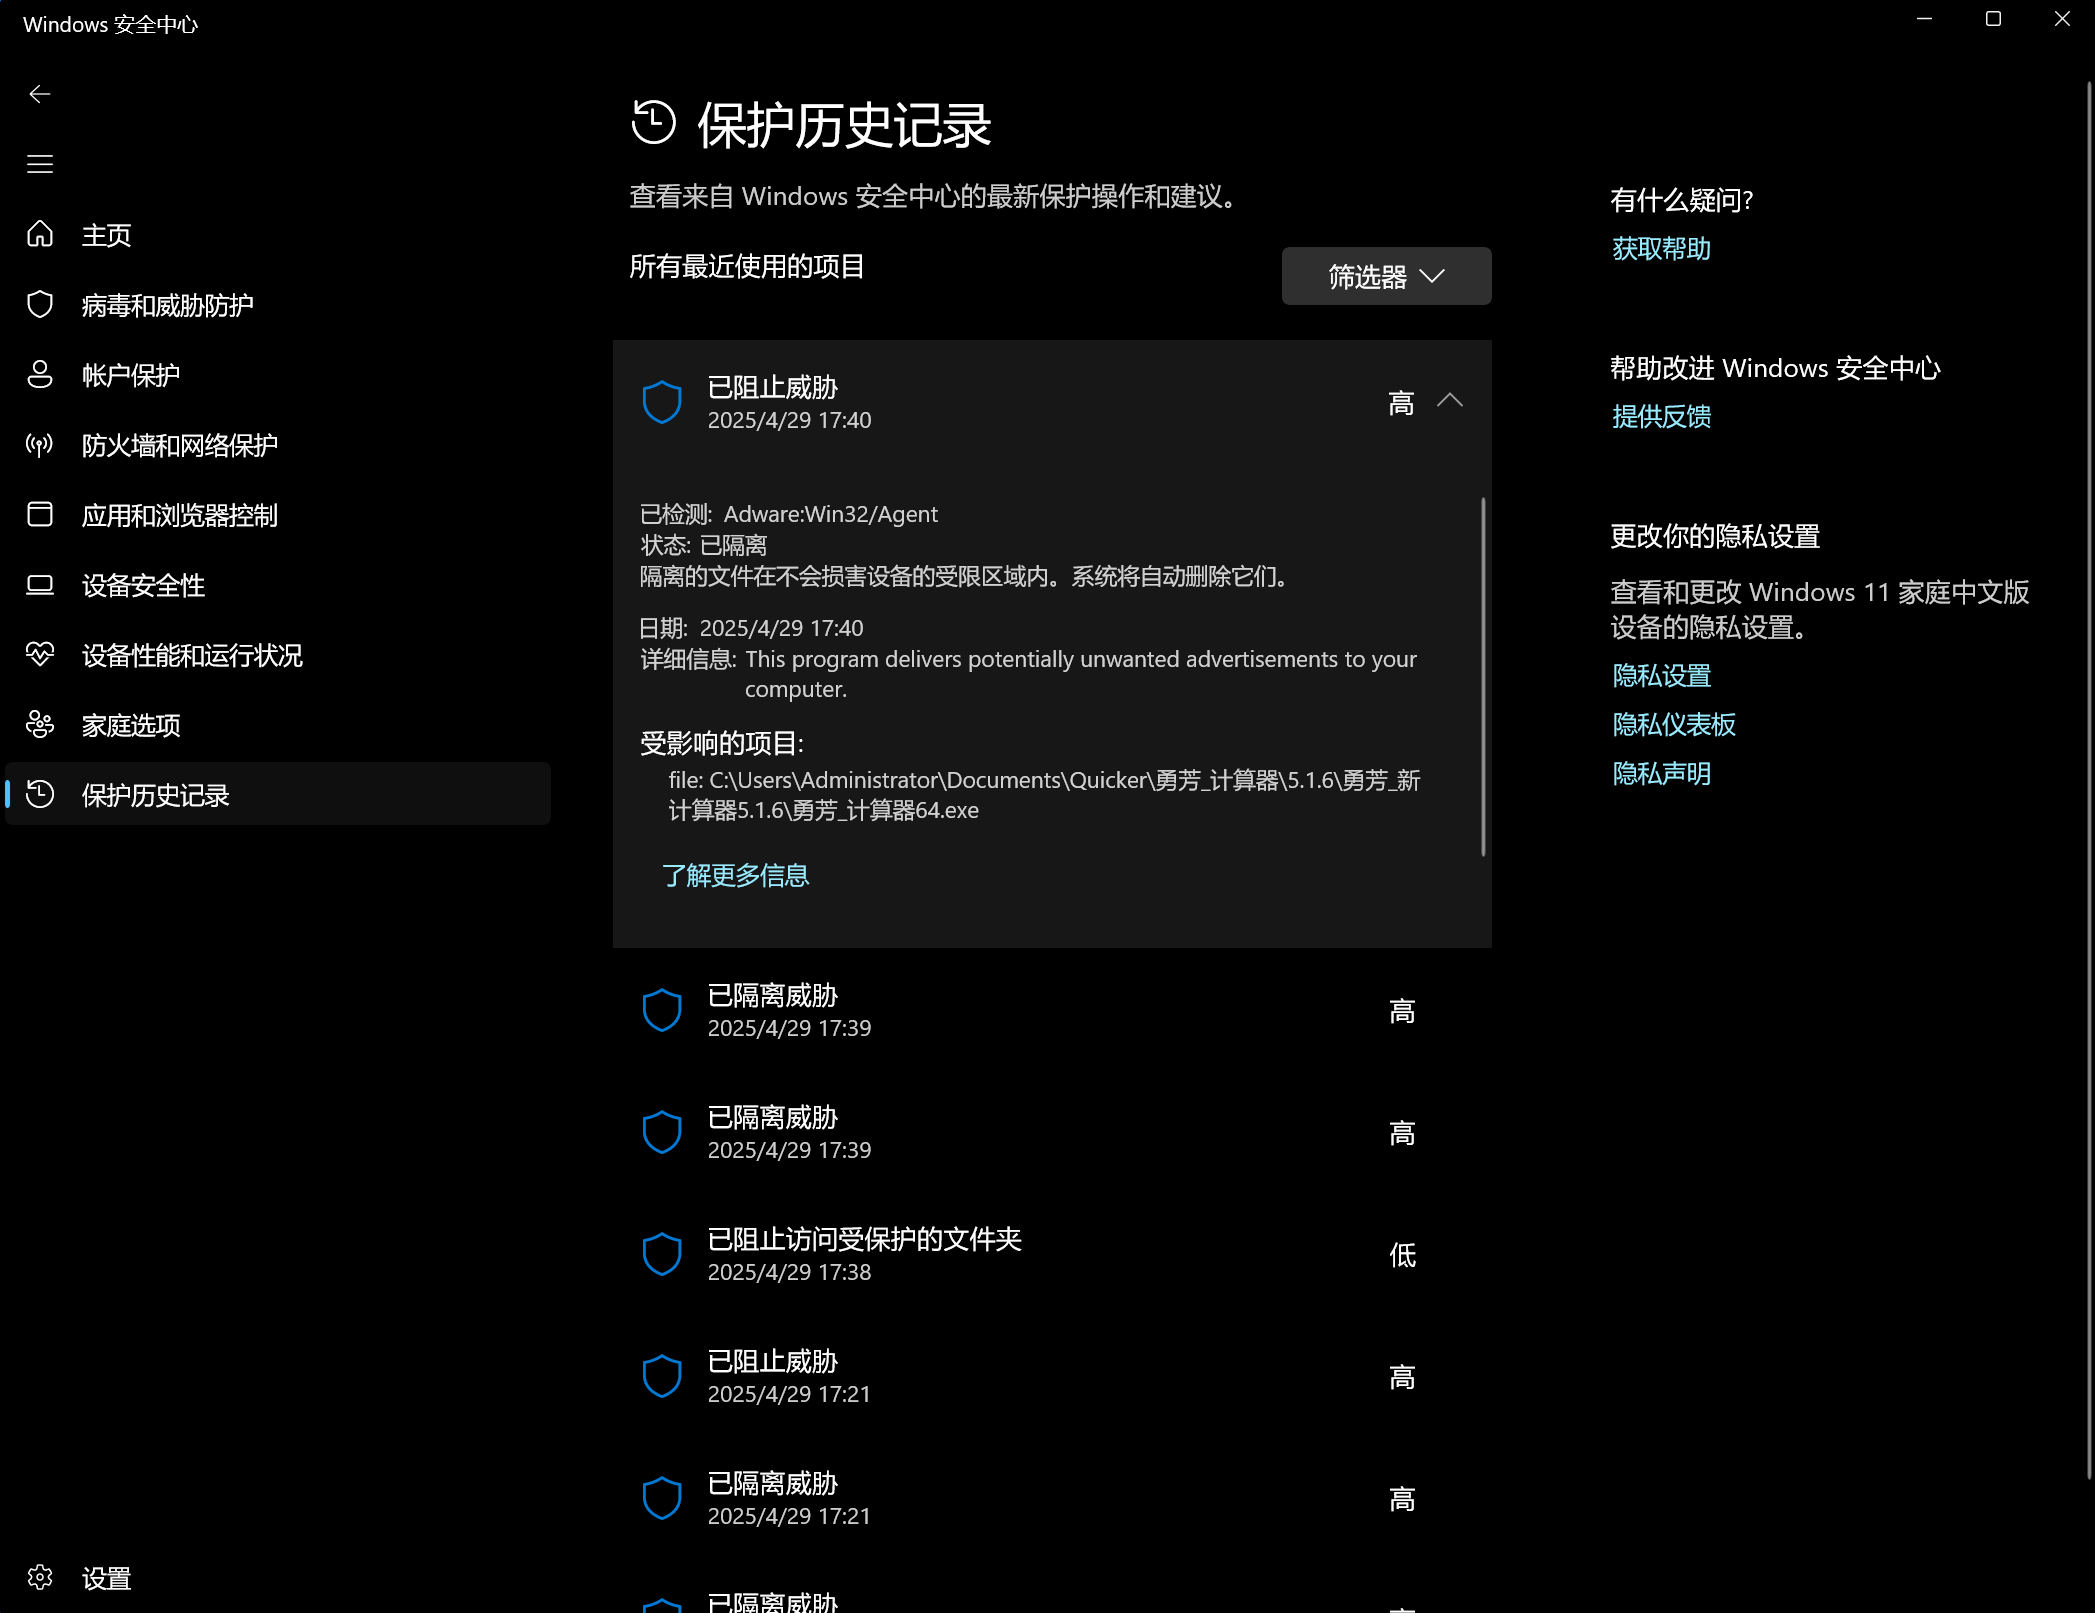The width and height of the screenshot is (2095, 1613).
Task: Click the protection history clock icon in sidebar
Action: (x=40, y=794)
